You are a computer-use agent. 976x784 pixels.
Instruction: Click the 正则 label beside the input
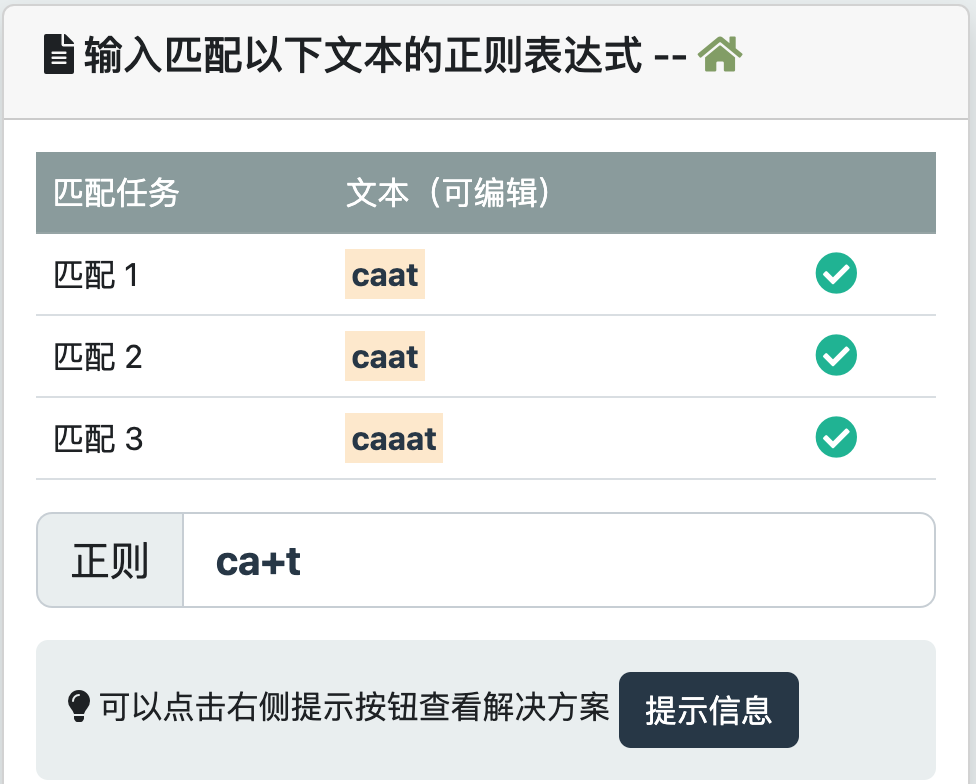pos(110,561)
